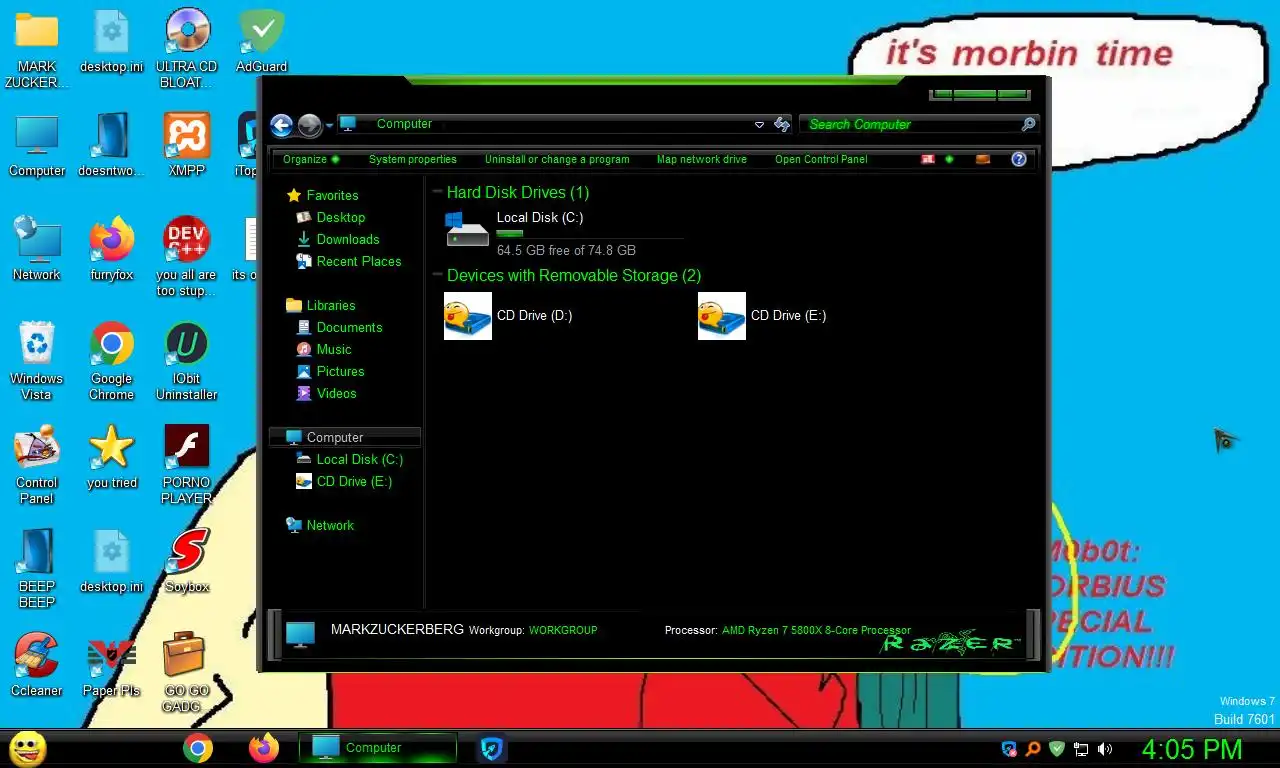Click the Search Computer field

[910, 124]
